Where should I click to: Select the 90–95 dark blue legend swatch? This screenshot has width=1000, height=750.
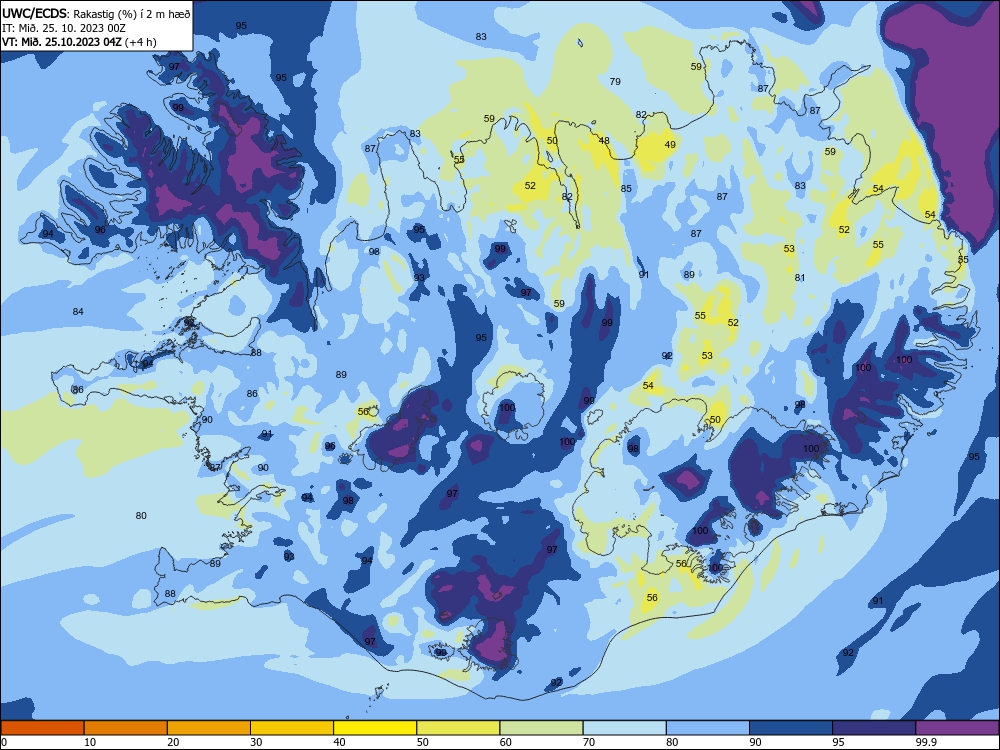(791, 728)
